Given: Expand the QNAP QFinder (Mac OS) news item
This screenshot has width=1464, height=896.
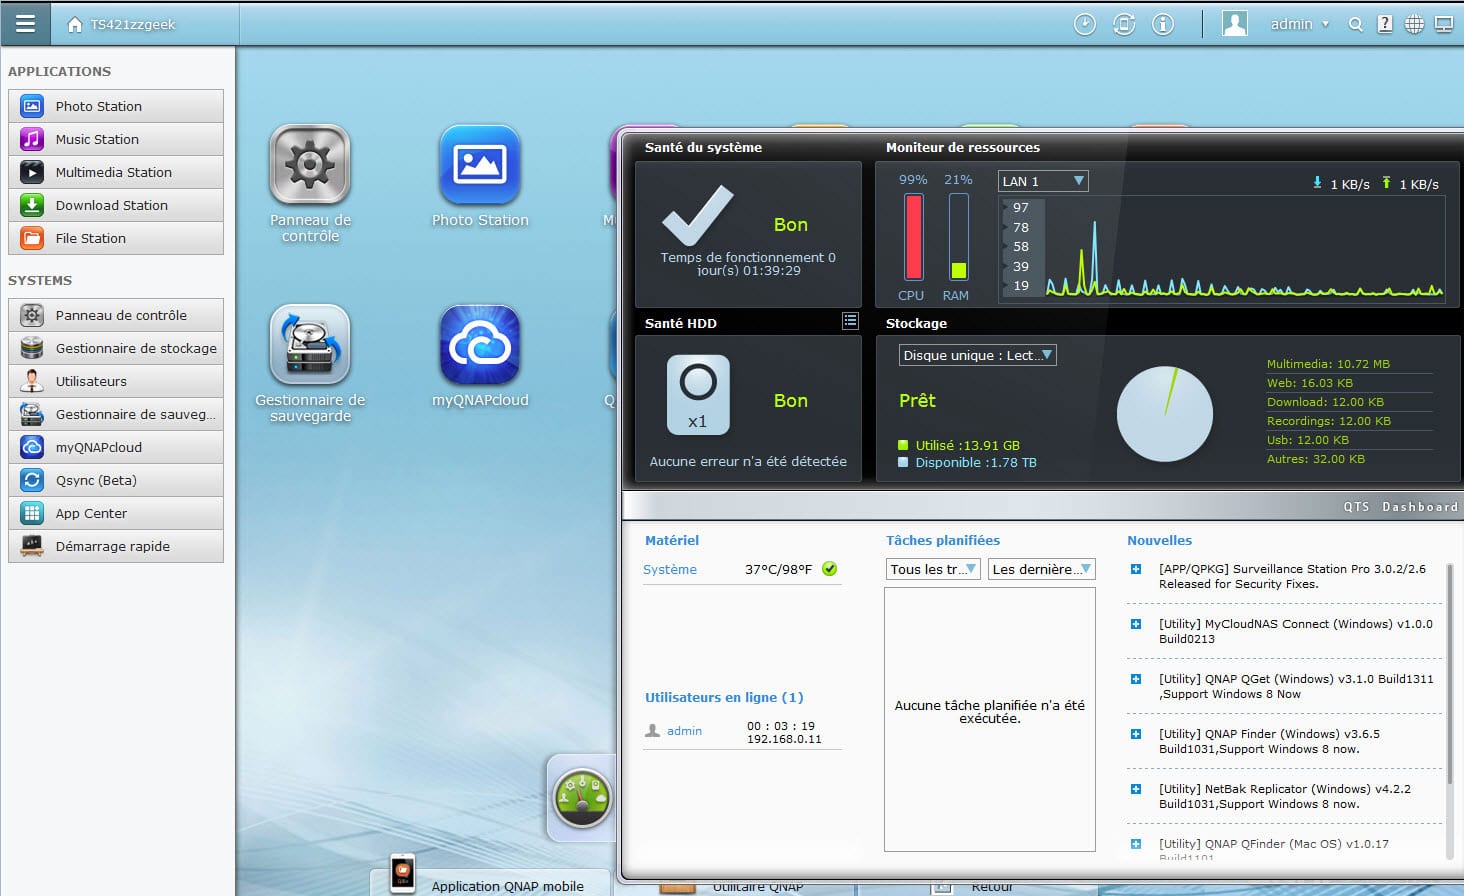Looking at the screenshot, I should point(1136,844).
